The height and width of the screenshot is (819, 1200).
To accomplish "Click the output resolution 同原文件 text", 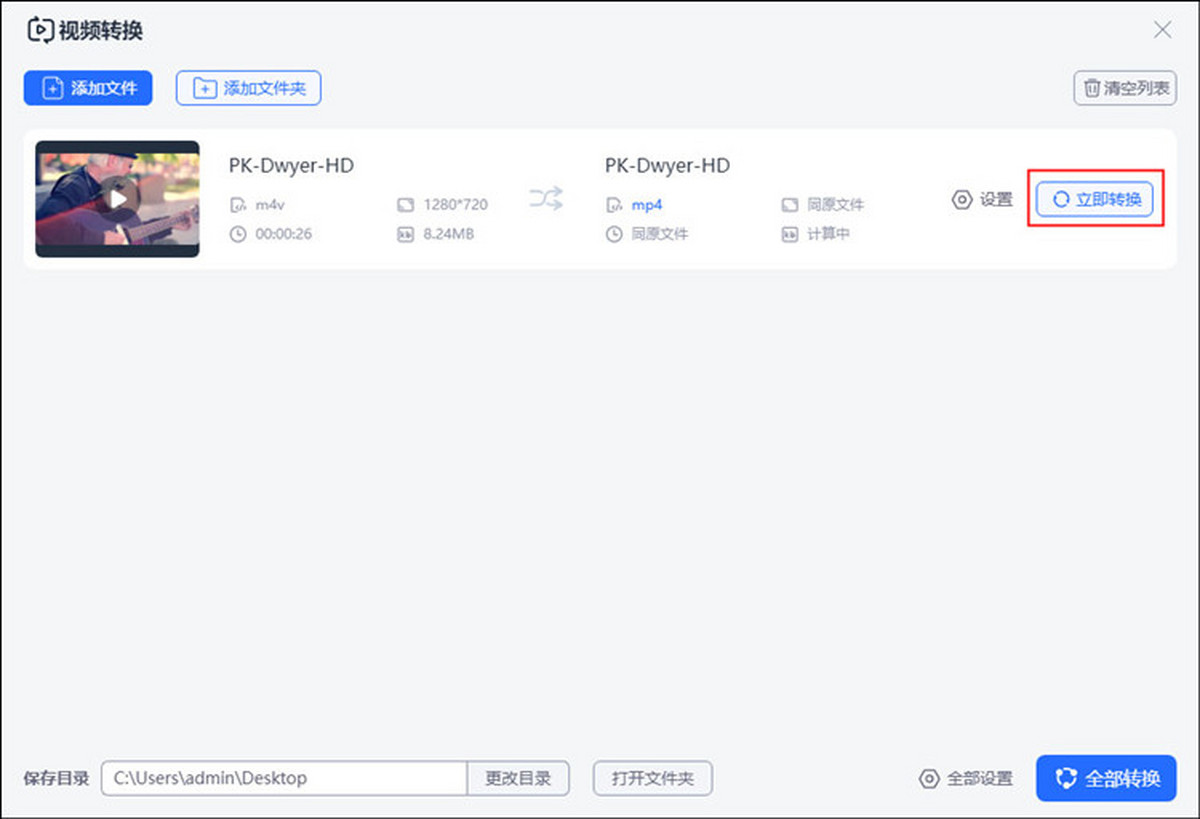I will point(835,205).
